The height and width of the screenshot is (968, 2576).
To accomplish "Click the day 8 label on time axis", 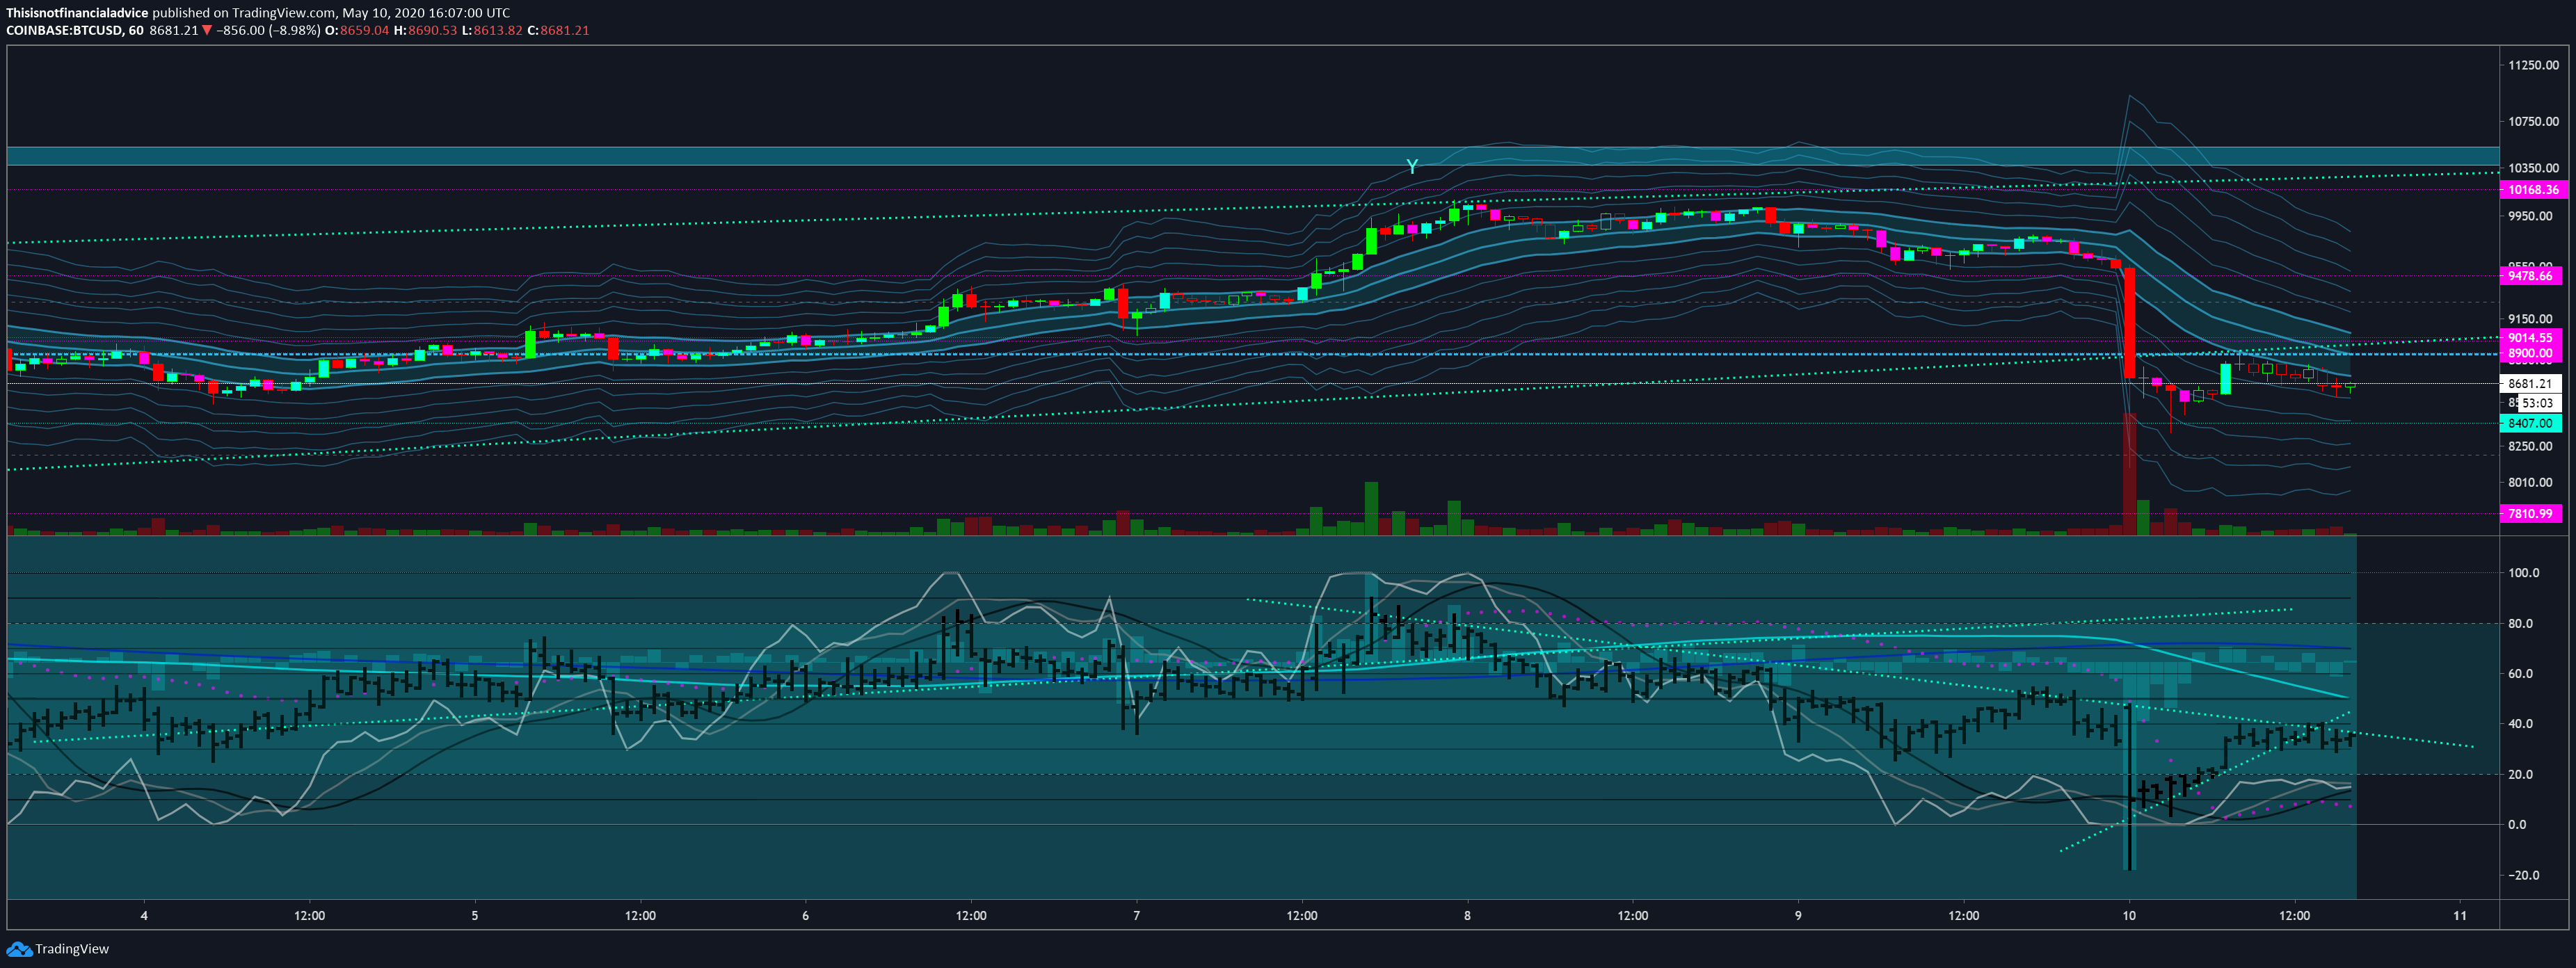I will (1468, 916).
